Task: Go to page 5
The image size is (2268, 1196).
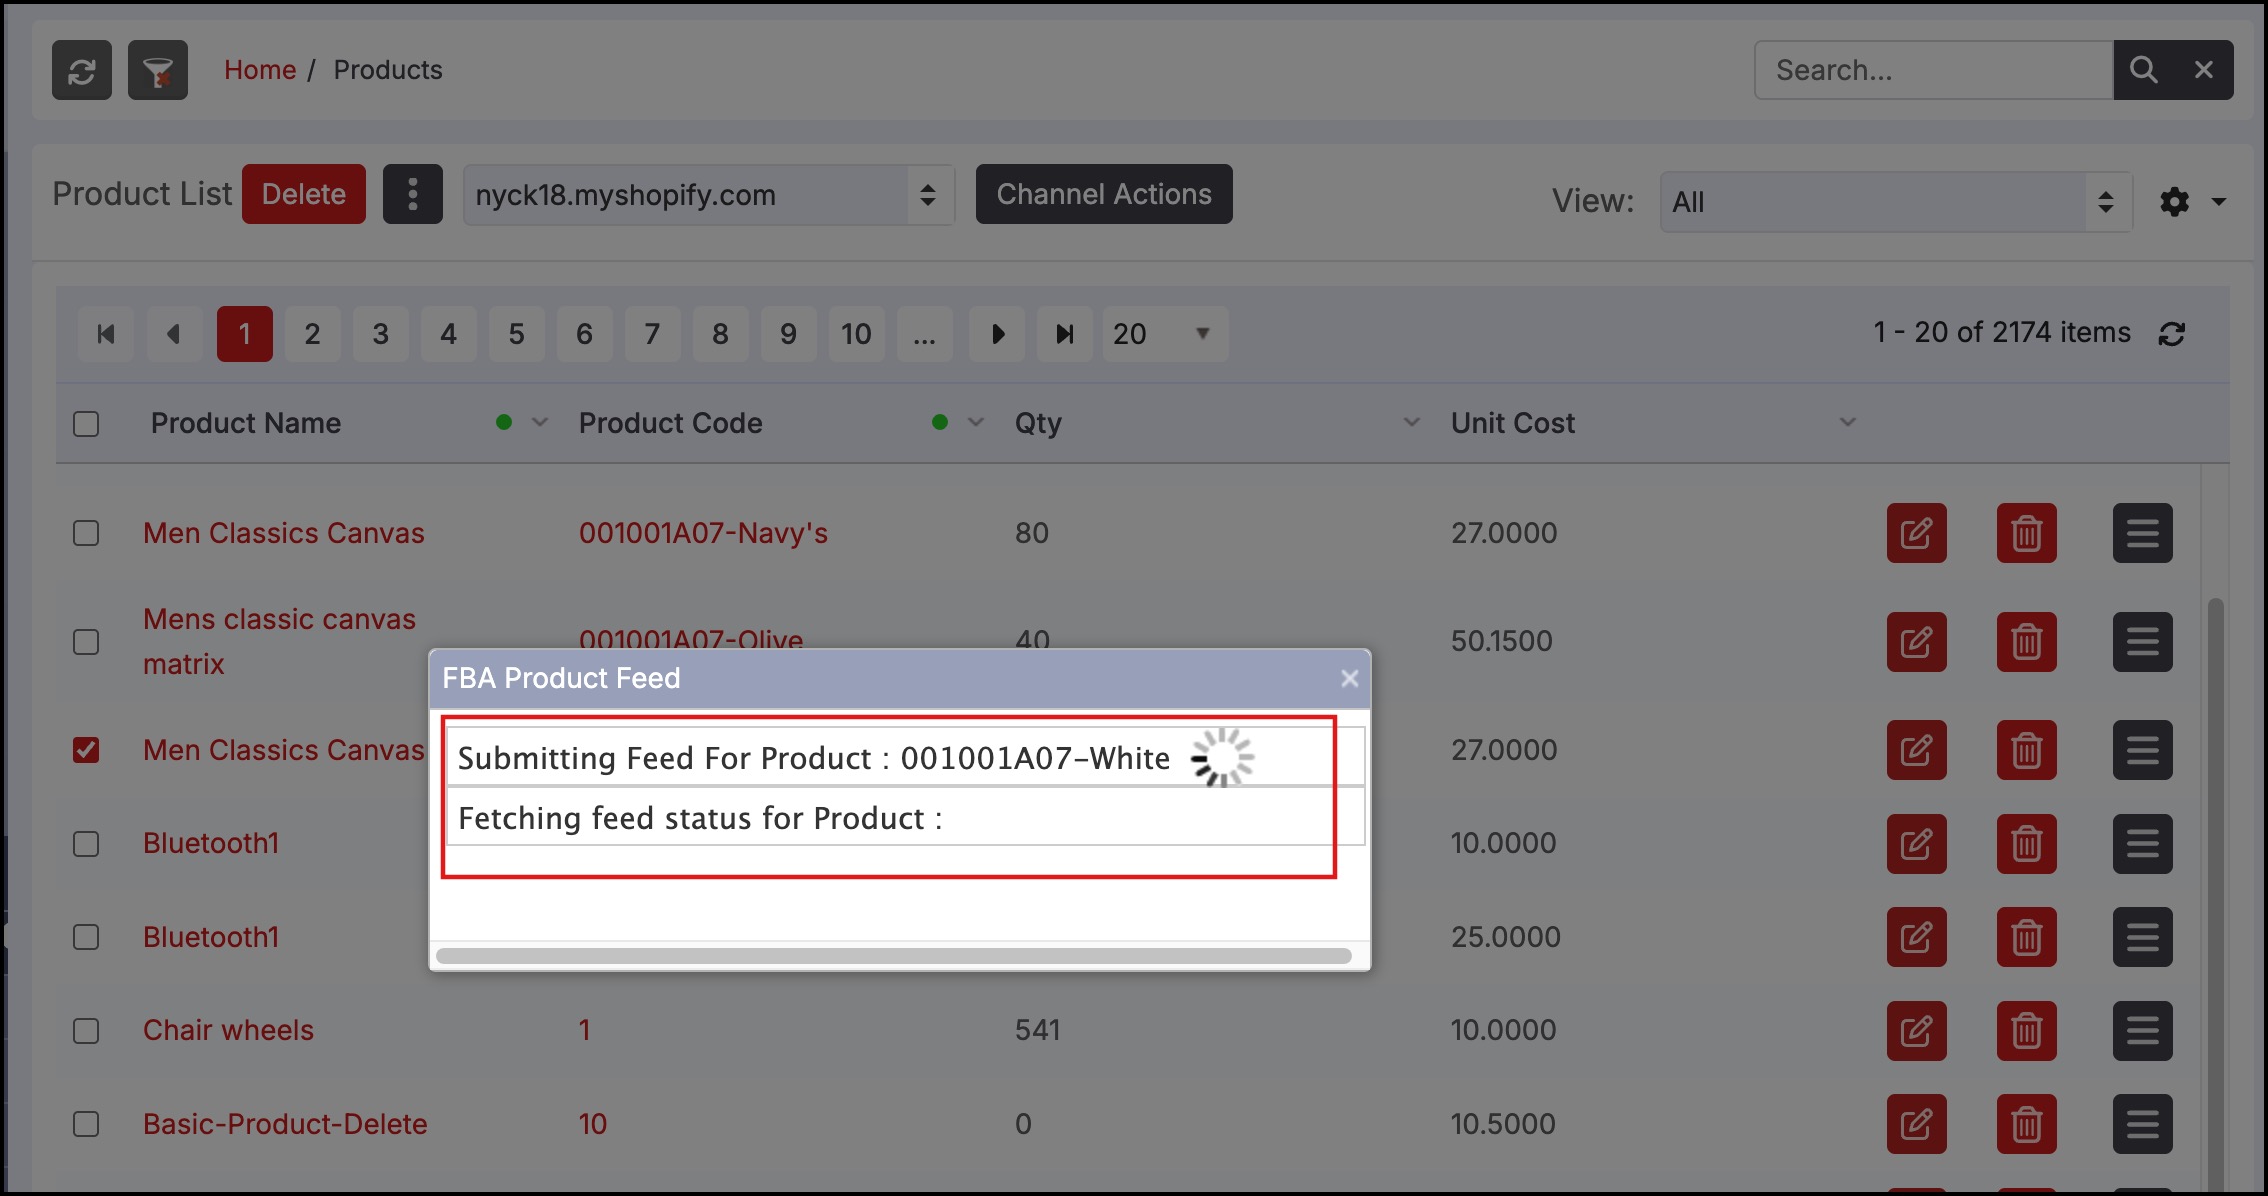Action: pos(516,334)
